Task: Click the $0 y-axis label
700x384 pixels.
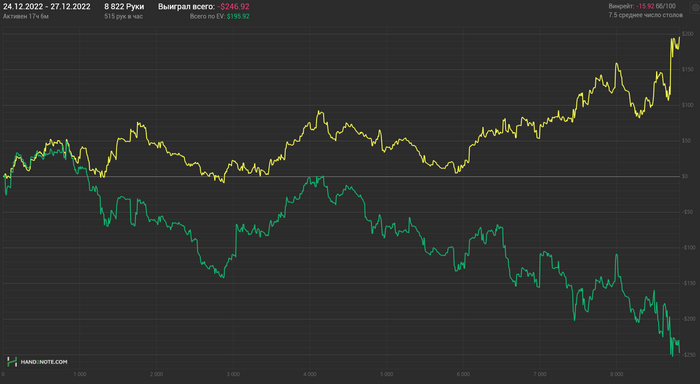Action: (x=685, y=176)
